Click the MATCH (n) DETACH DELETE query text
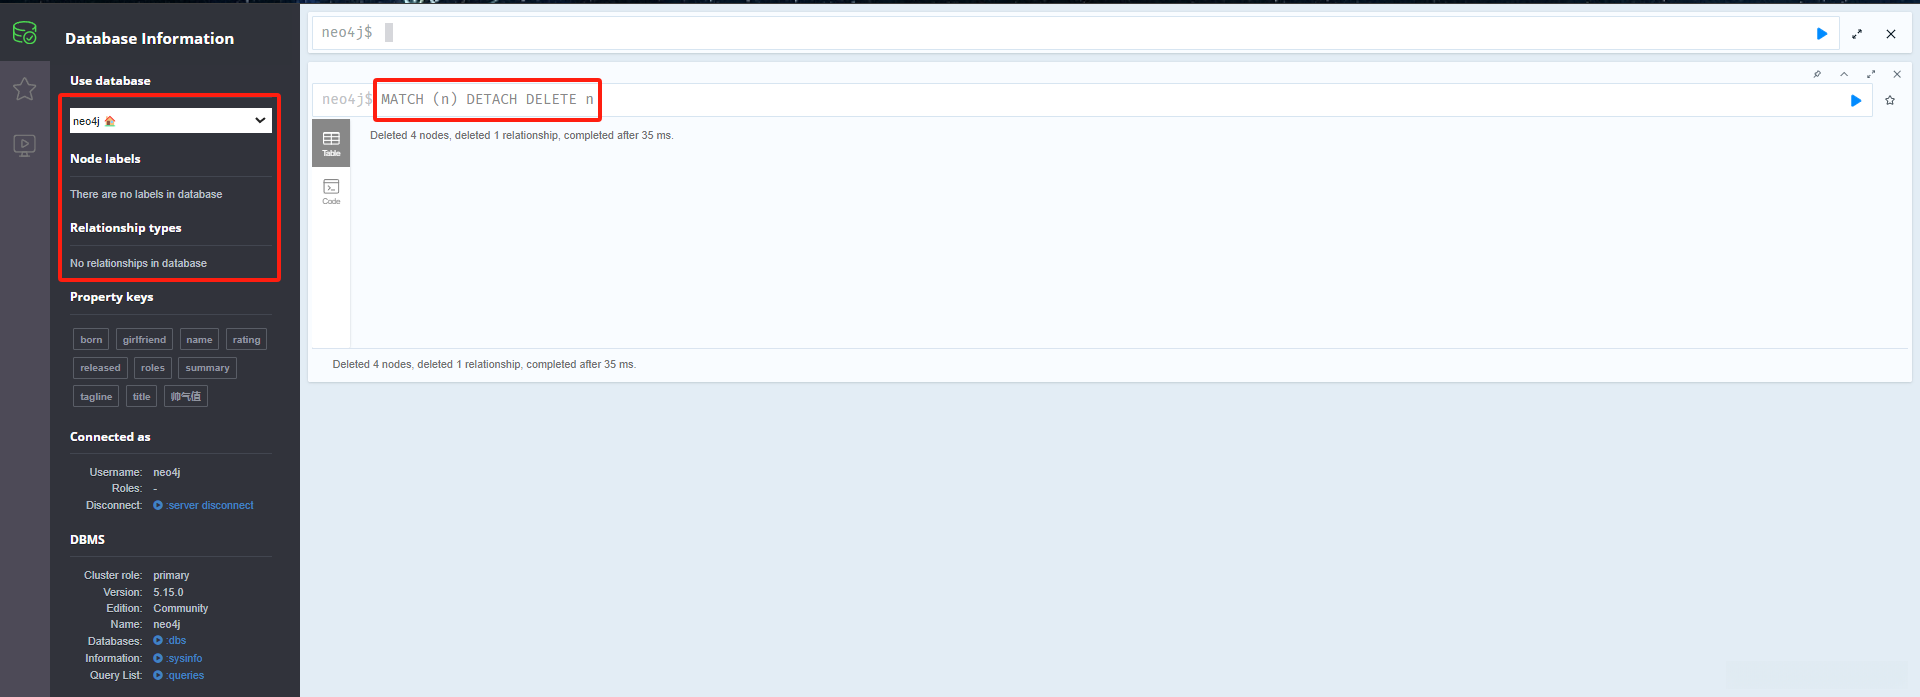This screenshot has width=1920, height=697. tap(487, 99)
